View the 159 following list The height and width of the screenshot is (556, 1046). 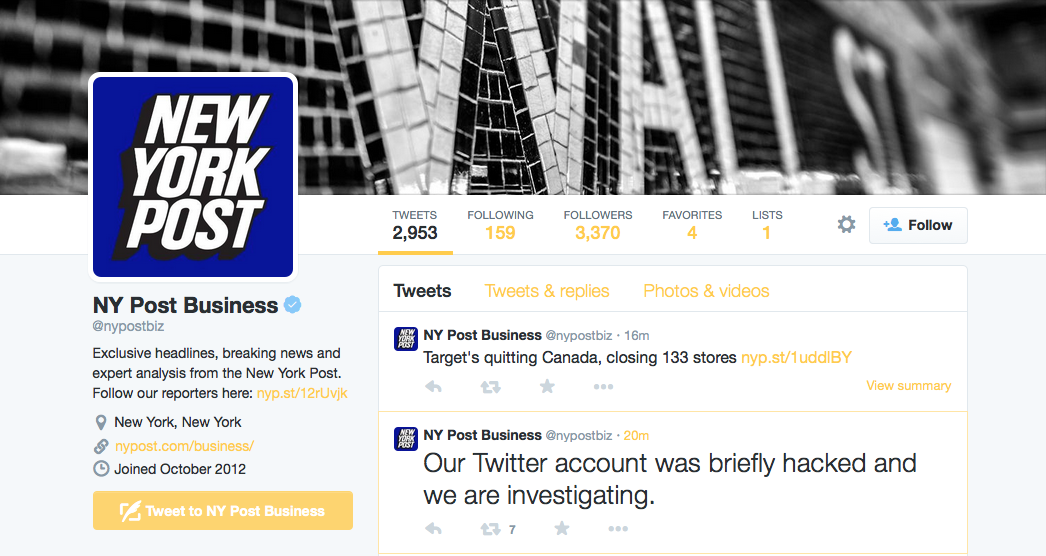click(x=500, y=225)
